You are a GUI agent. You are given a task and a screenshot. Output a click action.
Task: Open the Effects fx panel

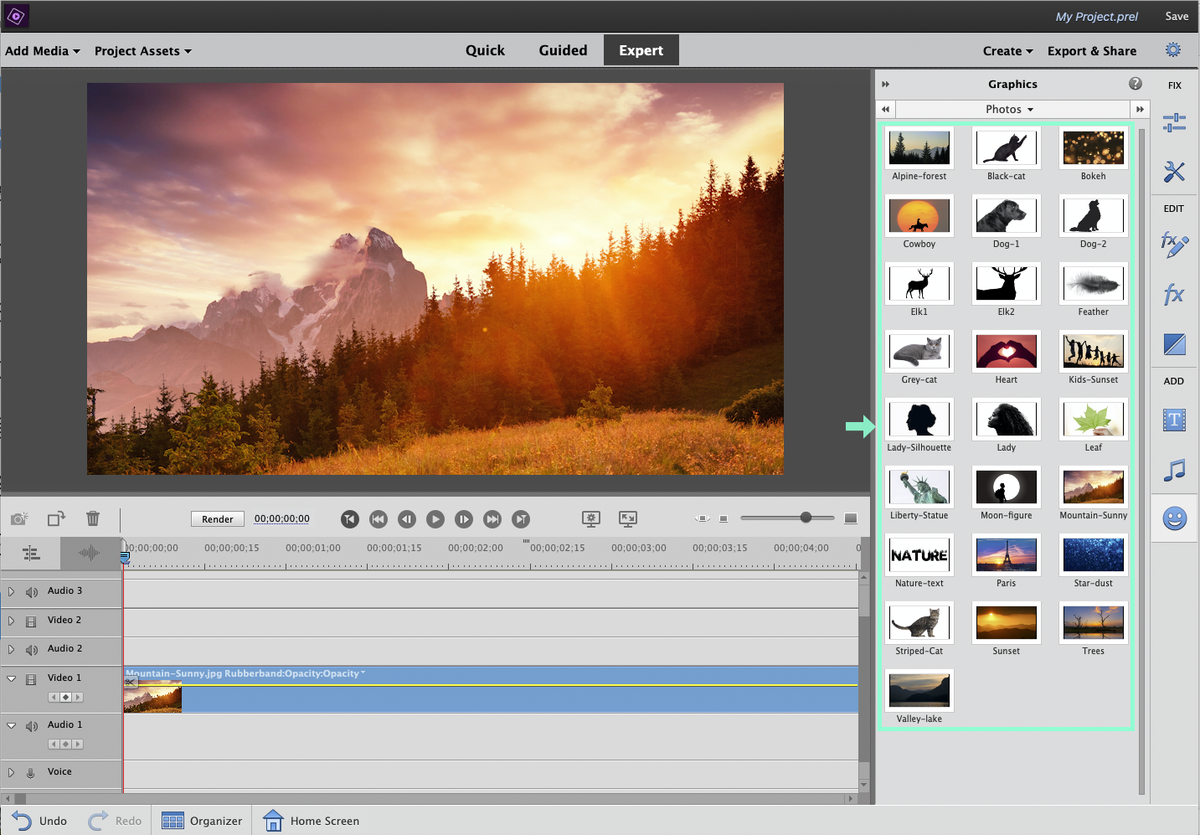coord(1174,295)
